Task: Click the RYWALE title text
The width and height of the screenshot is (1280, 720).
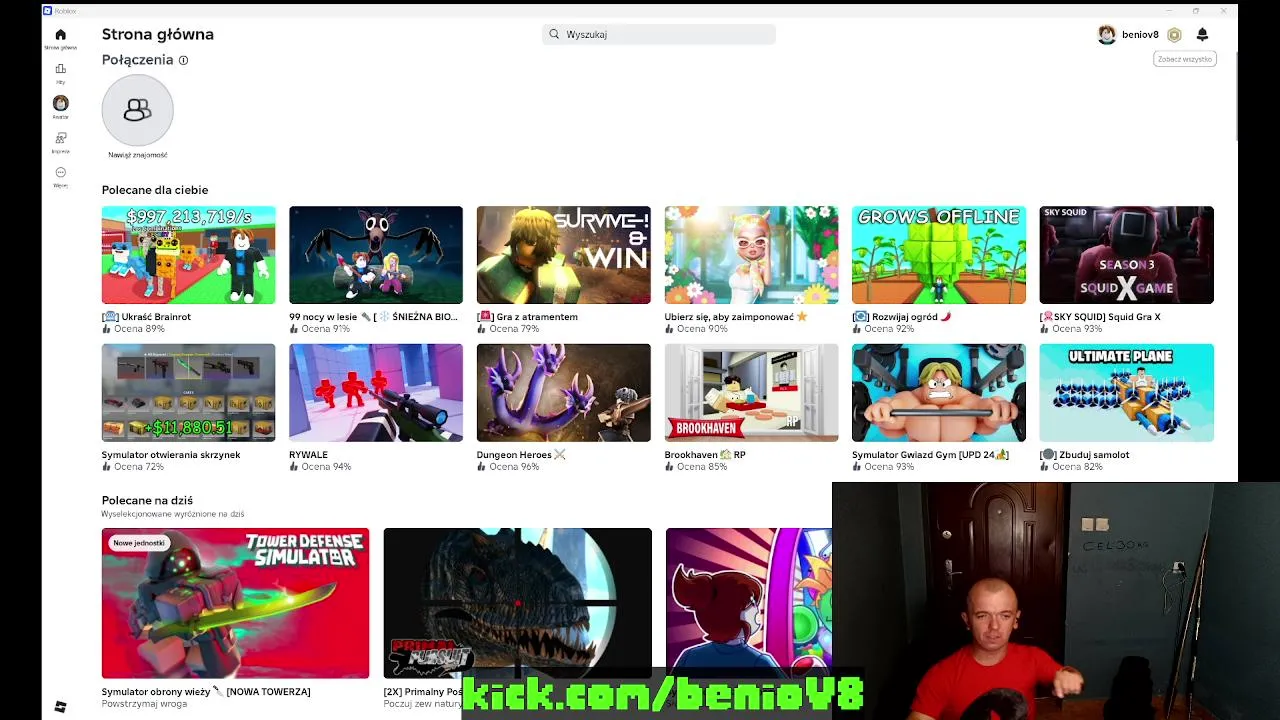Action: 308,455
